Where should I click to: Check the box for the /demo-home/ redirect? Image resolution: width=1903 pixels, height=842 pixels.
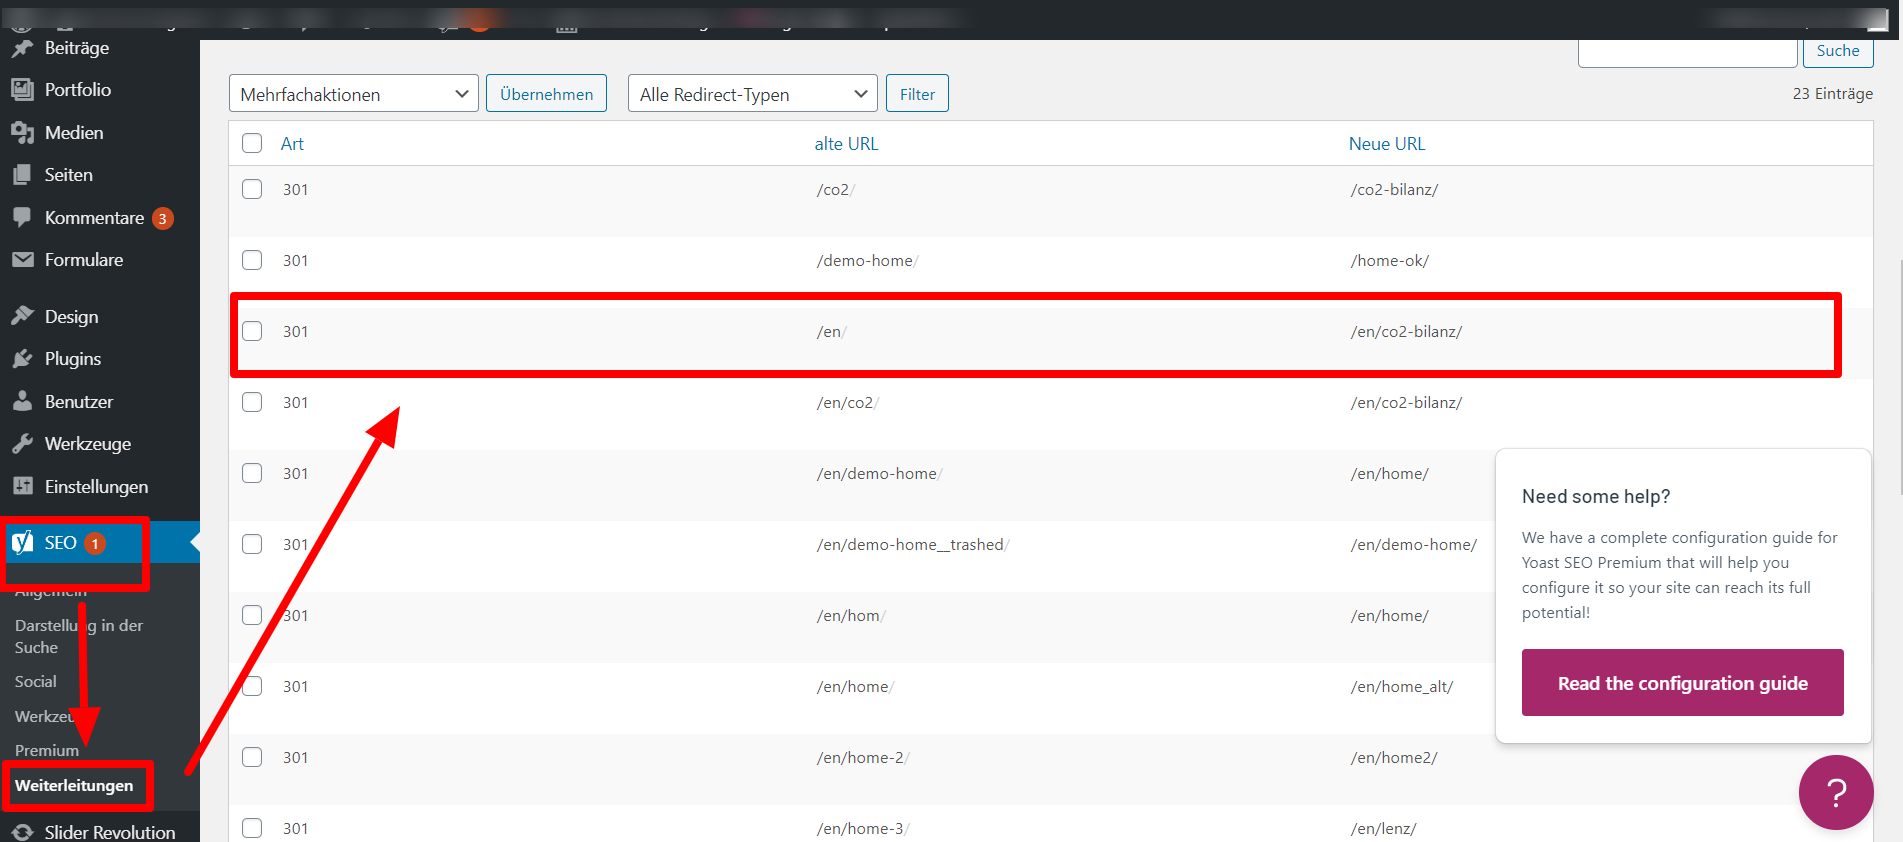pyautogui.click(x=252, y=260)
